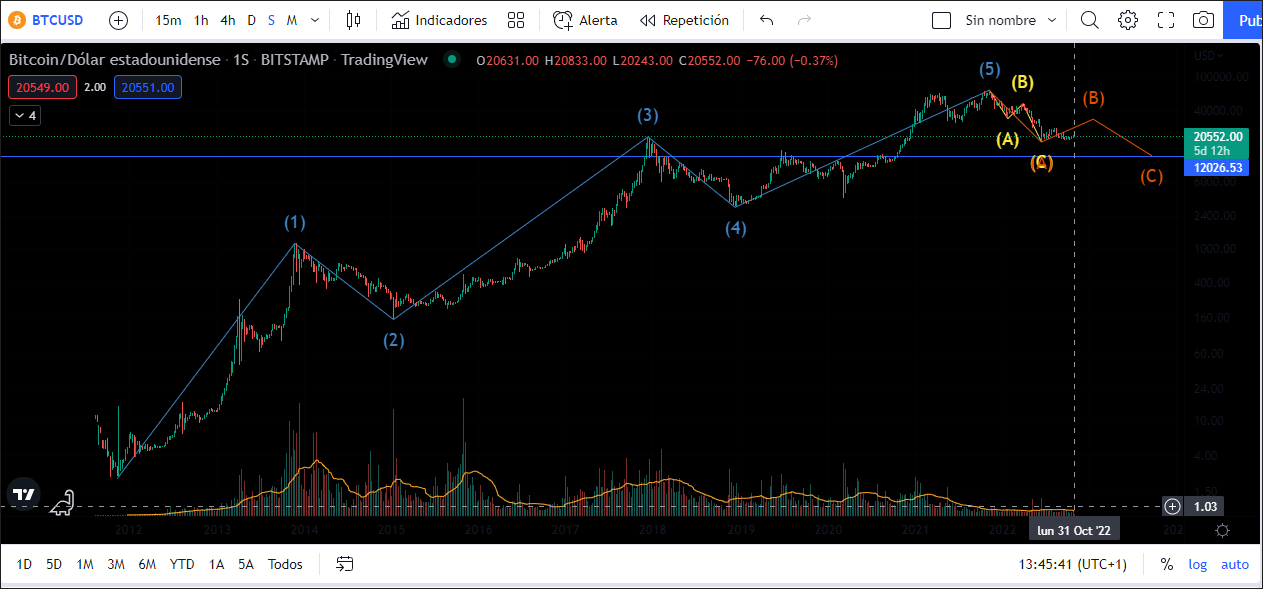Screen dimensions: 1263x589
Task: Open indicator templates grid icon
Action: tap(516, 20)
